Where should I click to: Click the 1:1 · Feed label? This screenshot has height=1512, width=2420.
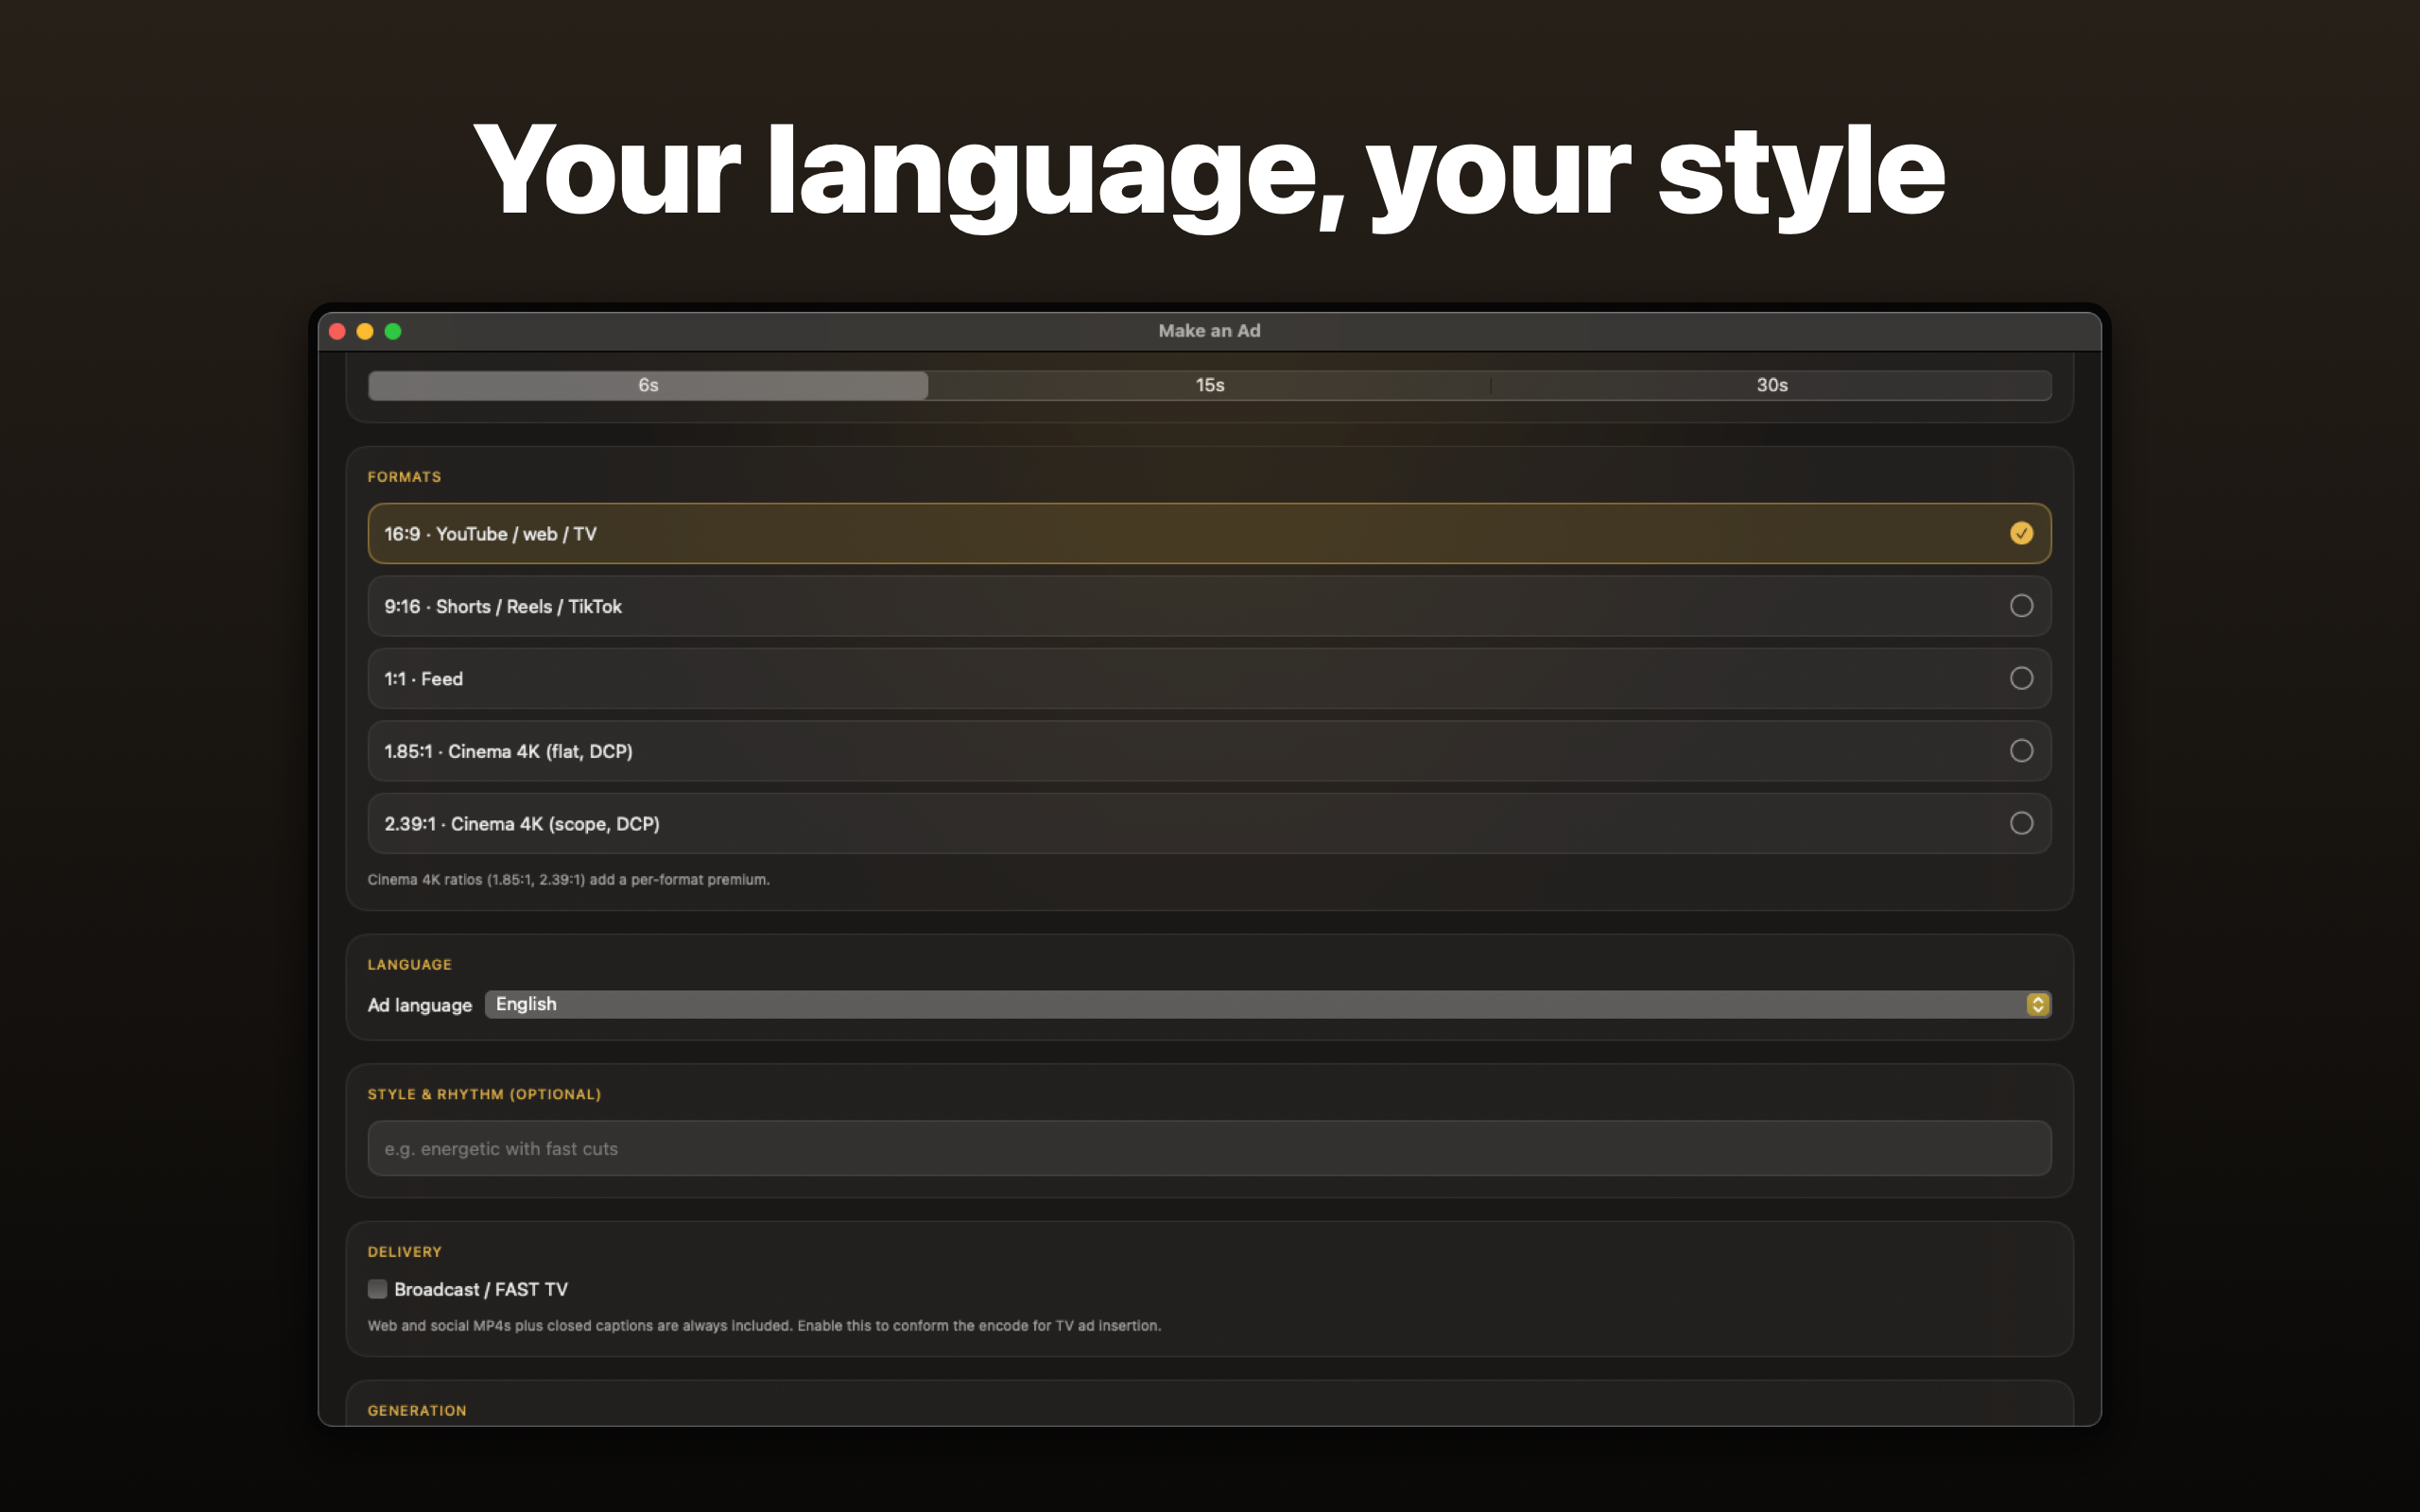tap(423, 679)
